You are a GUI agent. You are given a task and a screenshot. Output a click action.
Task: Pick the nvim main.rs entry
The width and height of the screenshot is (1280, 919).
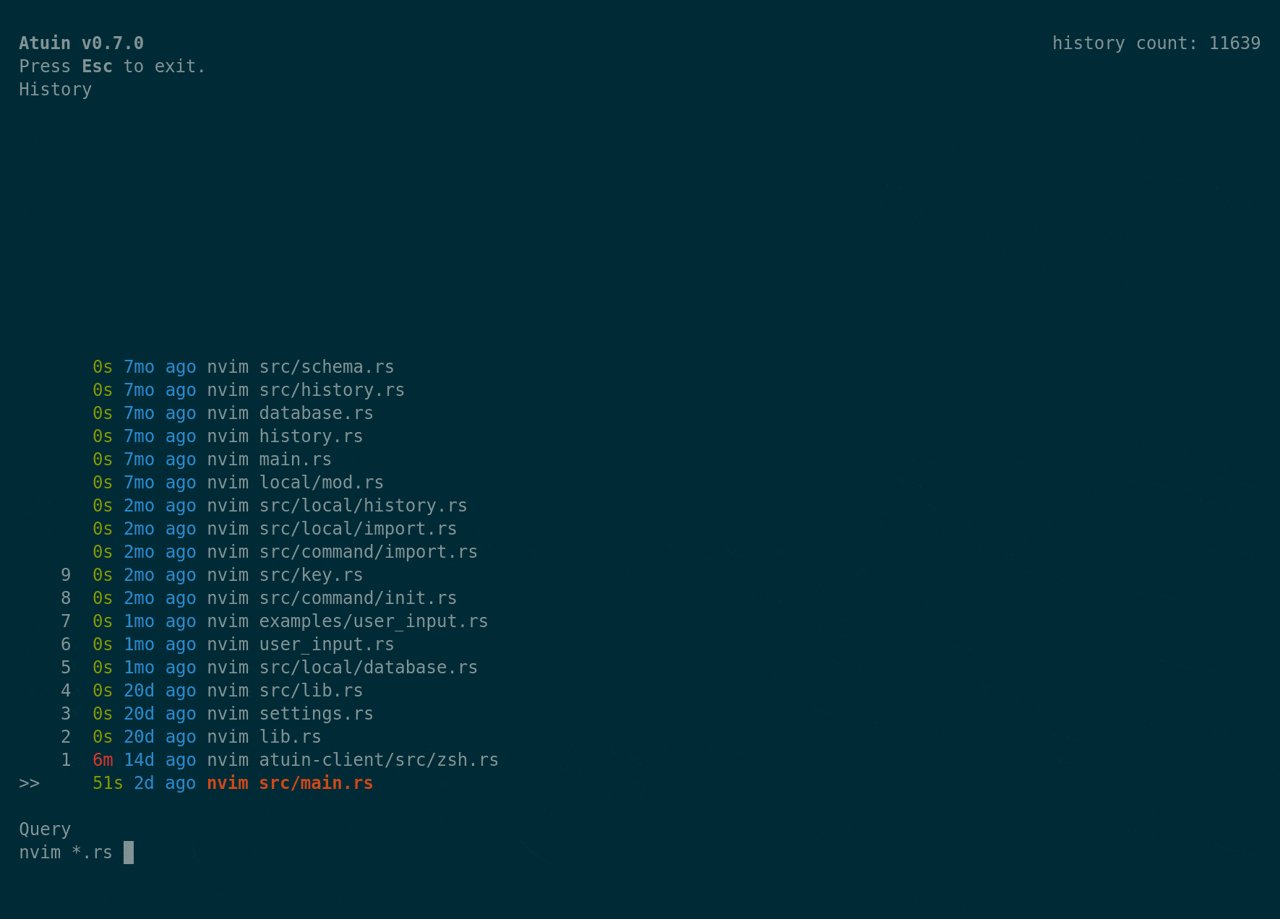pos(212,459)
